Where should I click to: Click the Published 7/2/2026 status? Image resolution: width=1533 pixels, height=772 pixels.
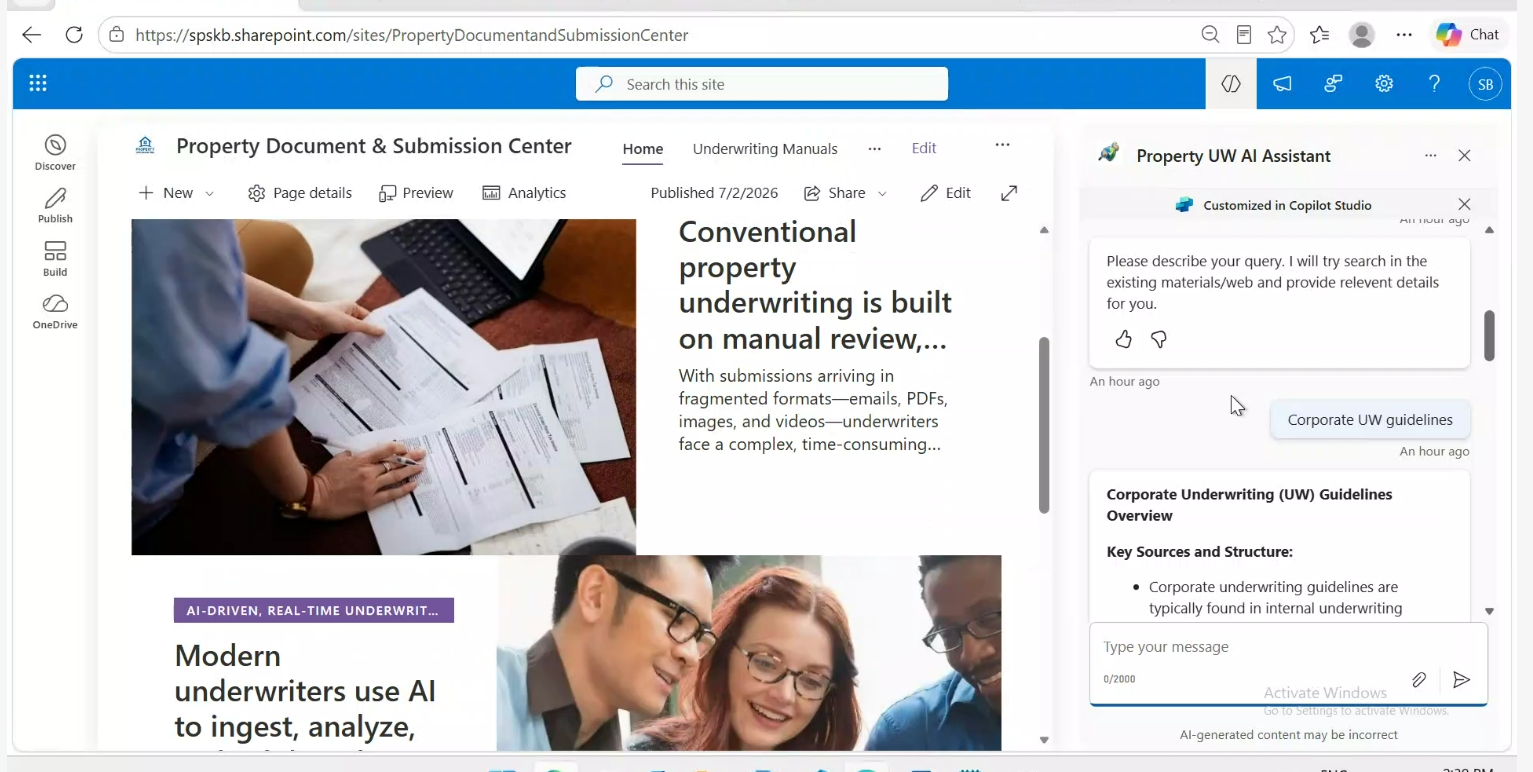714,193
